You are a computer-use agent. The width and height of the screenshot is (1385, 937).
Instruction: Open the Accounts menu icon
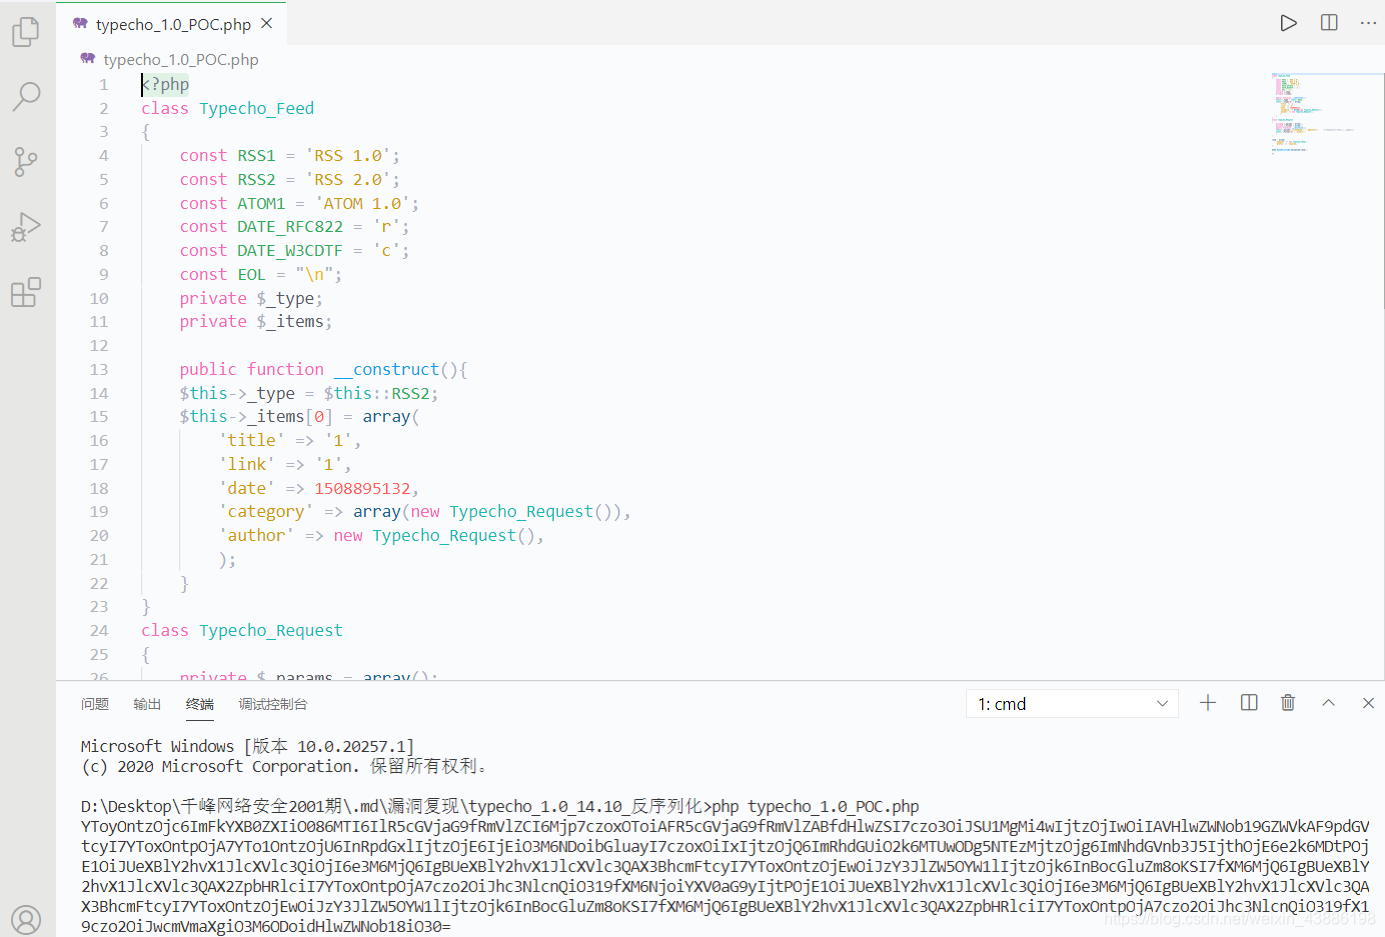tap(26, 919)
